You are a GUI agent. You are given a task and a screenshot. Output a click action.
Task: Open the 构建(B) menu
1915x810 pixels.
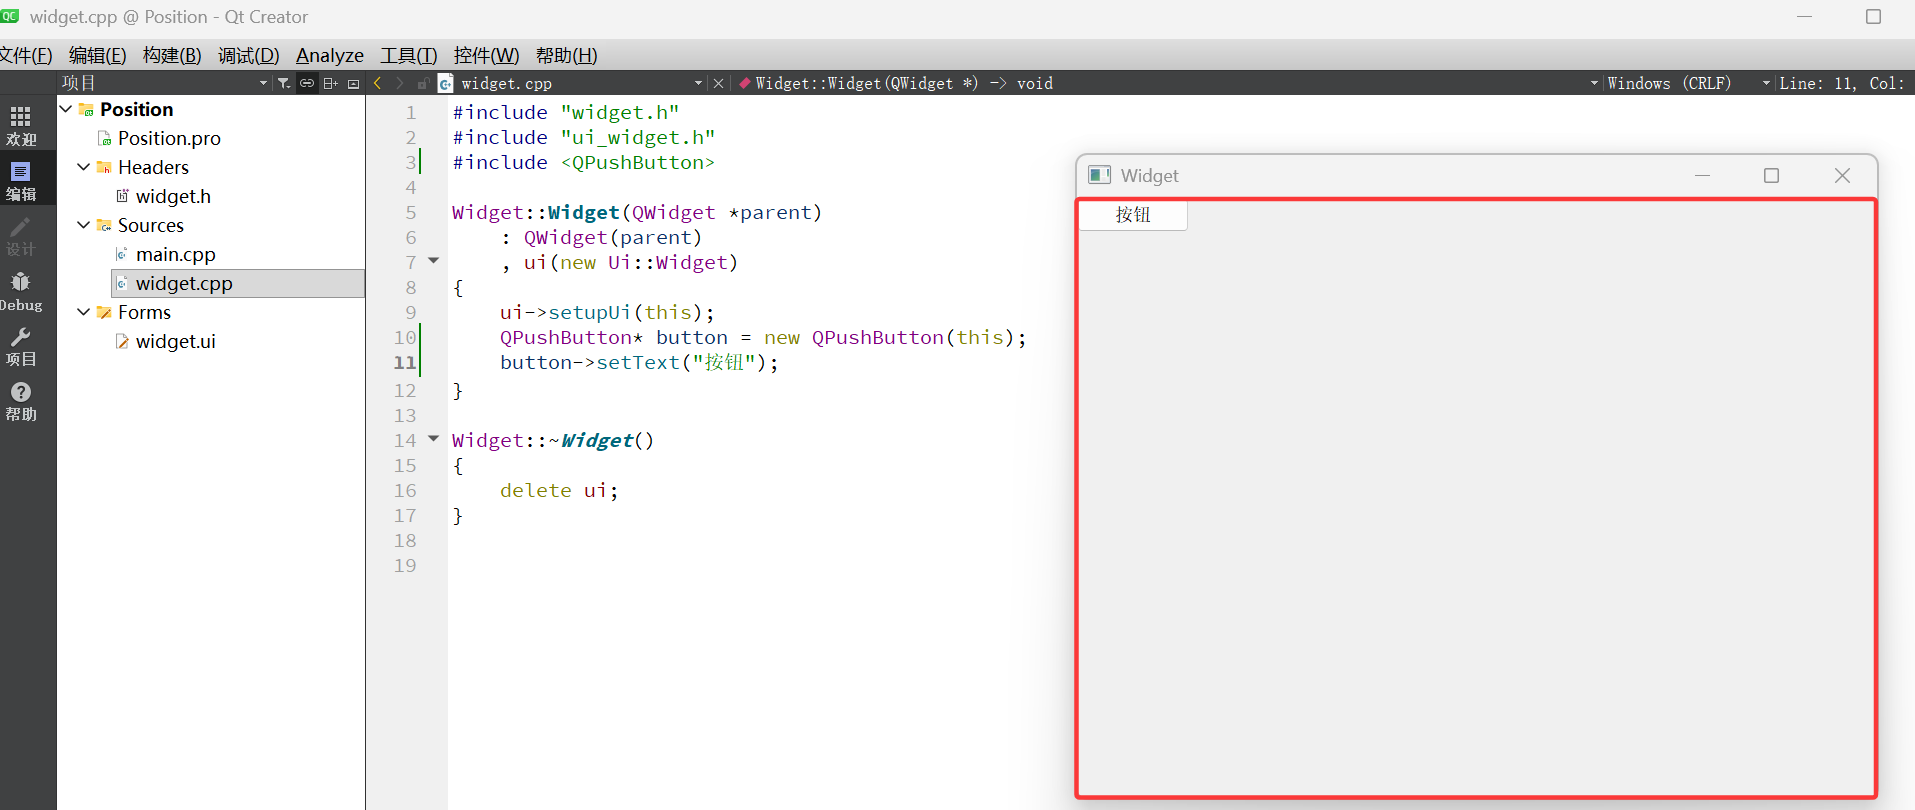(x=172, y=55)
